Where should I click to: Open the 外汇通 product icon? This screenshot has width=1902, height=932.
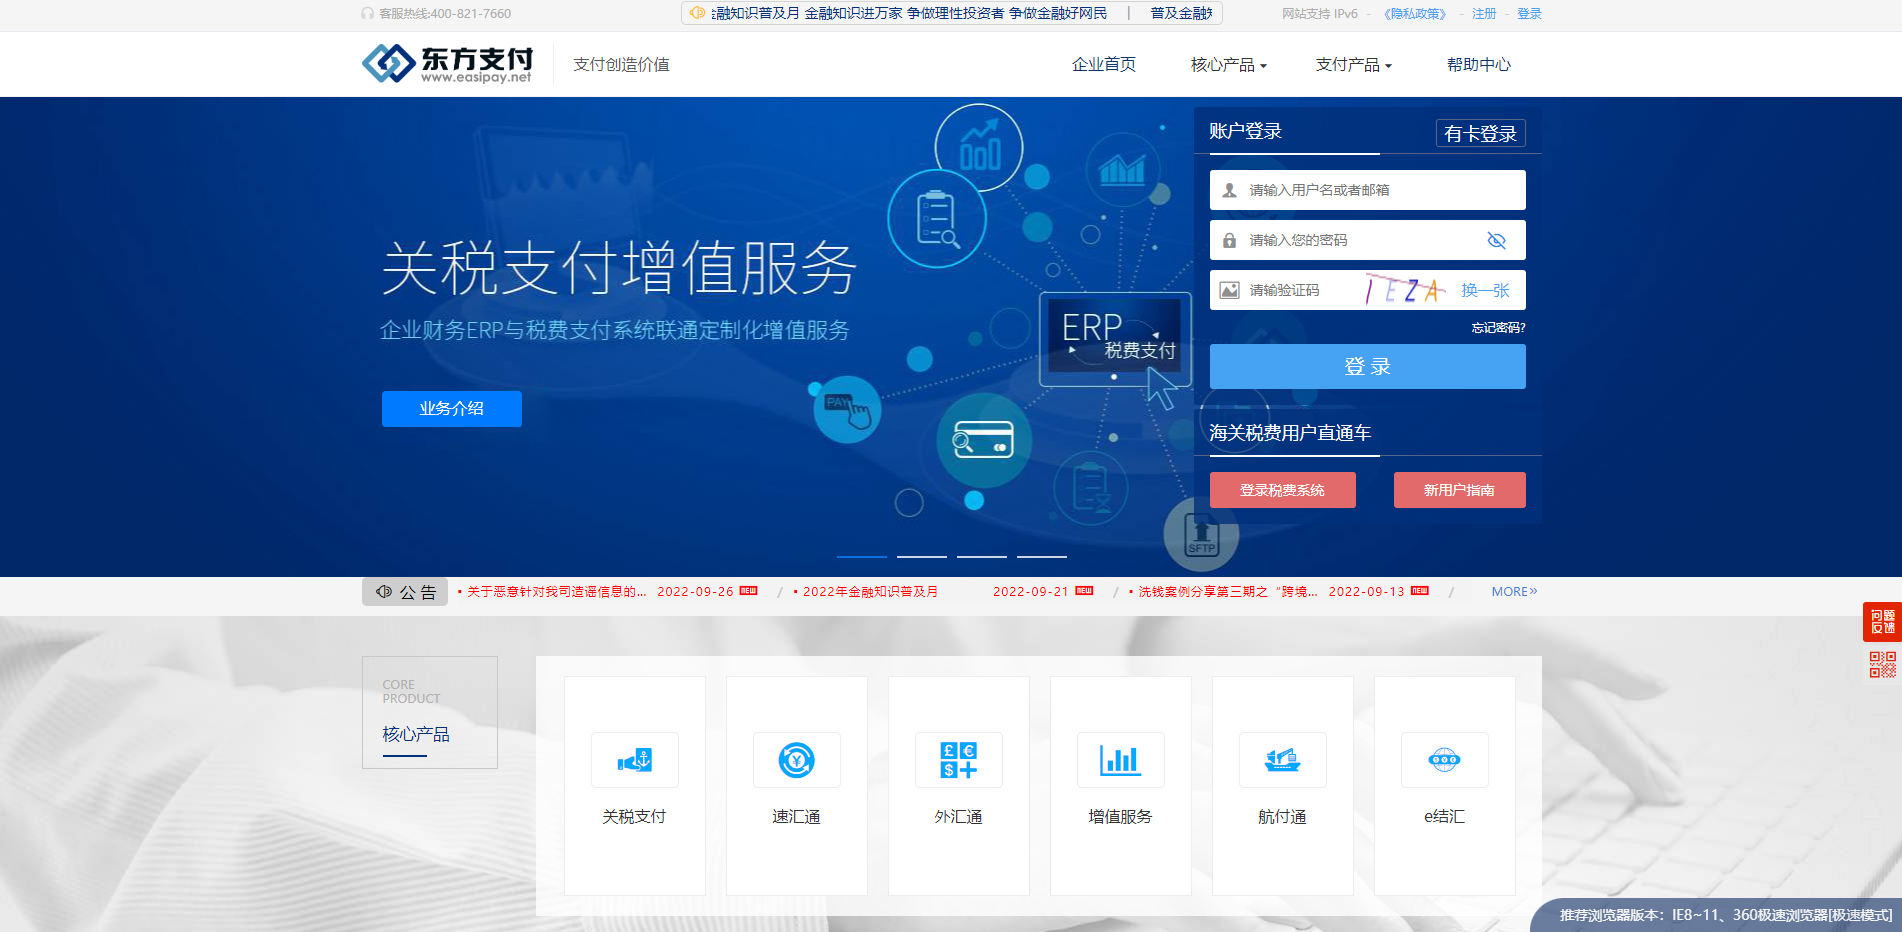[958, 760]
